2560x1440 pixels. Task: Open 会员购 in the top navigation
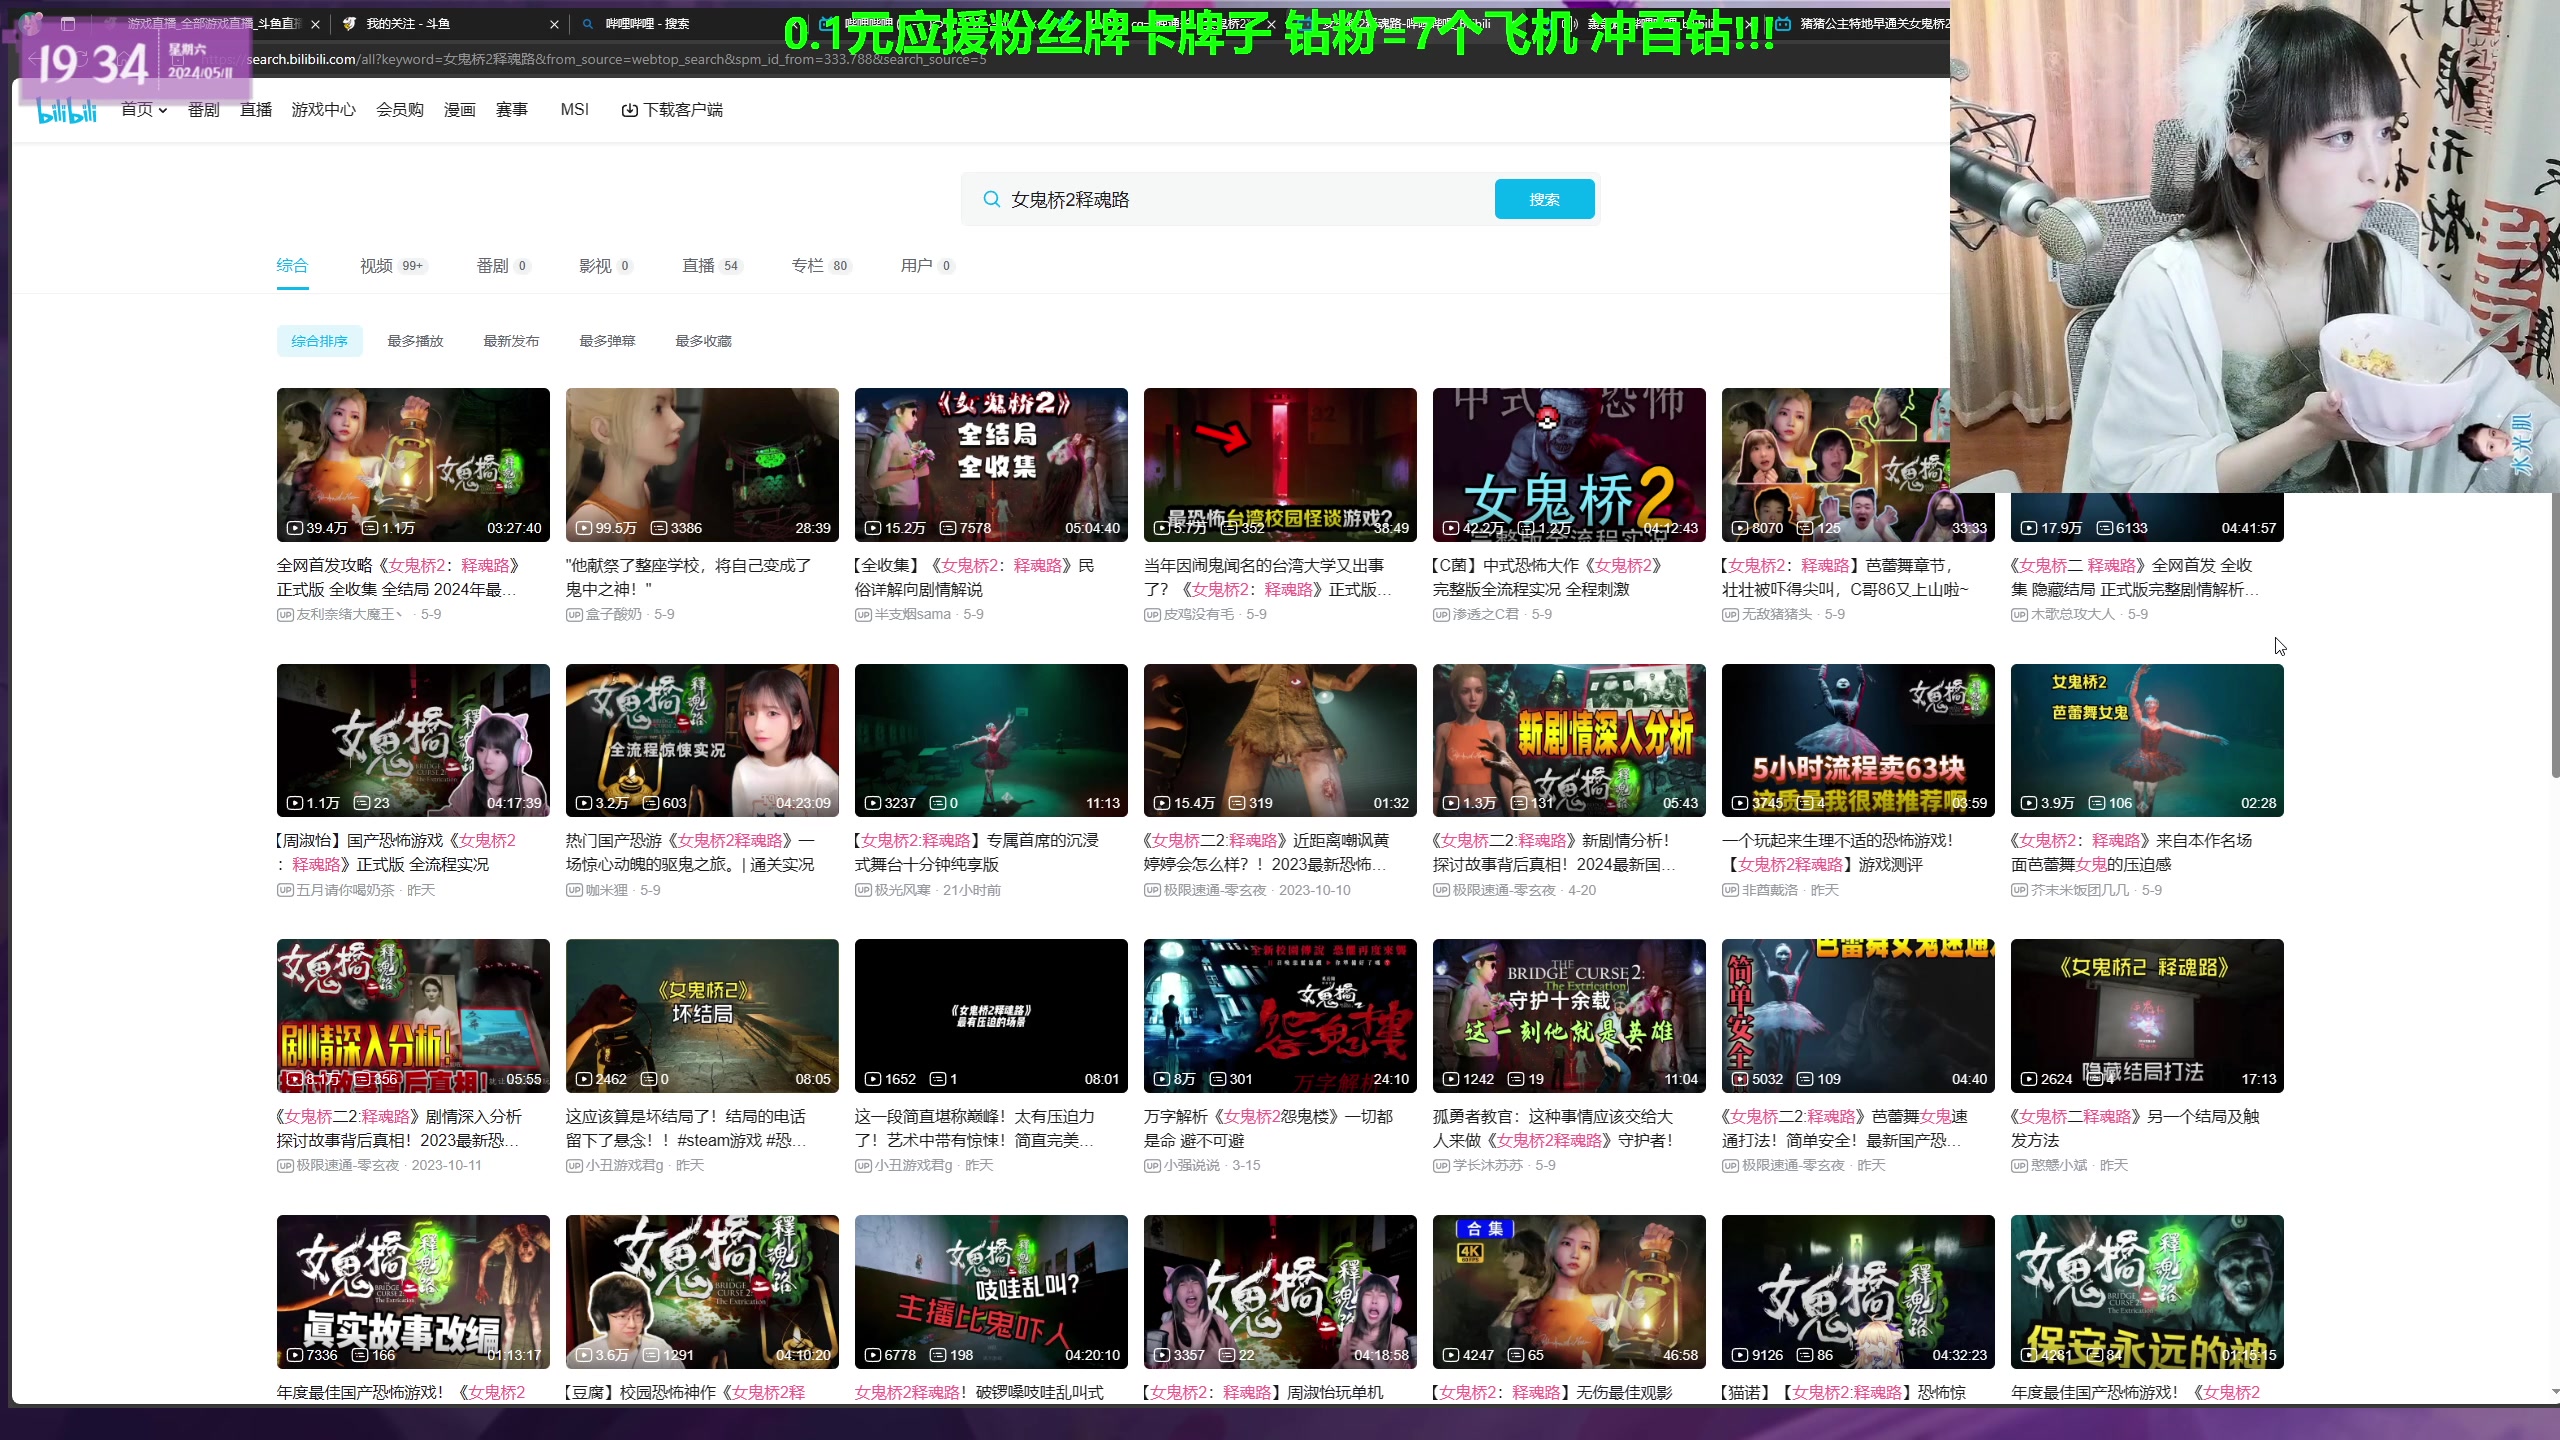pyautogui.click(x=400, y=110)
